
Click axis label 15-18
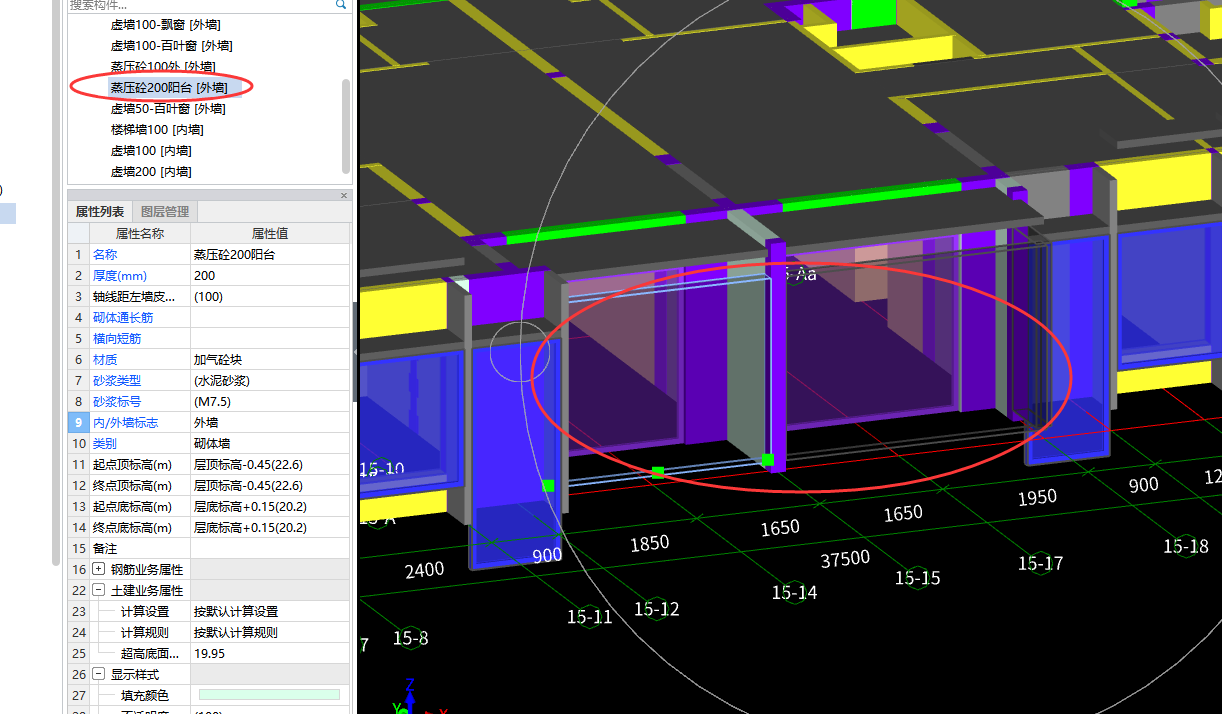click(x=1186, y=546)
